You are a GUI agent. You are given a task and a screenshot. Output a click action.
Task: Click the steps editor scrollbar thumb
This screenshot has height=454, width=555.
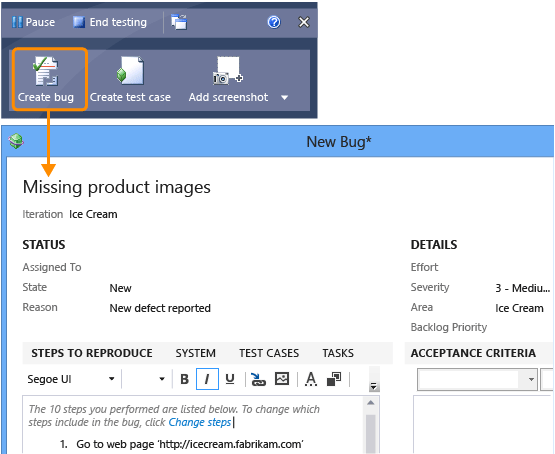point(371,433)
